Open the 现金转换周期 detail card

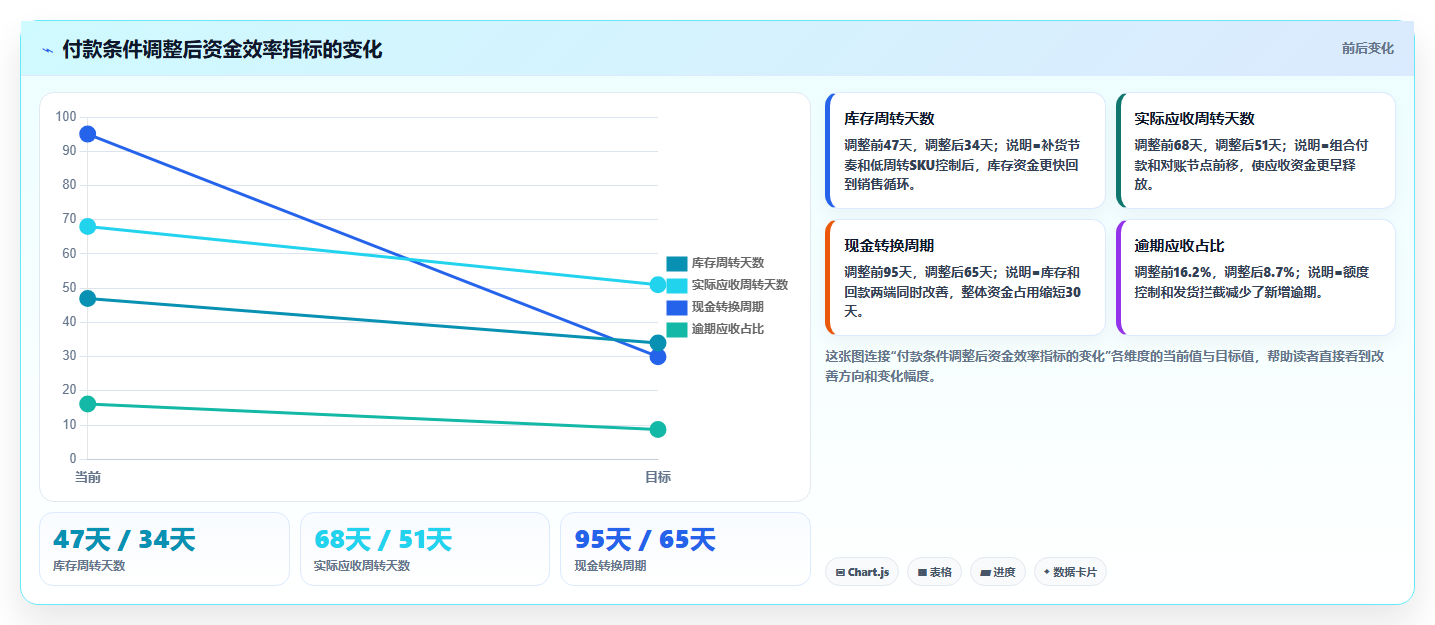click(x=965, y=277)
